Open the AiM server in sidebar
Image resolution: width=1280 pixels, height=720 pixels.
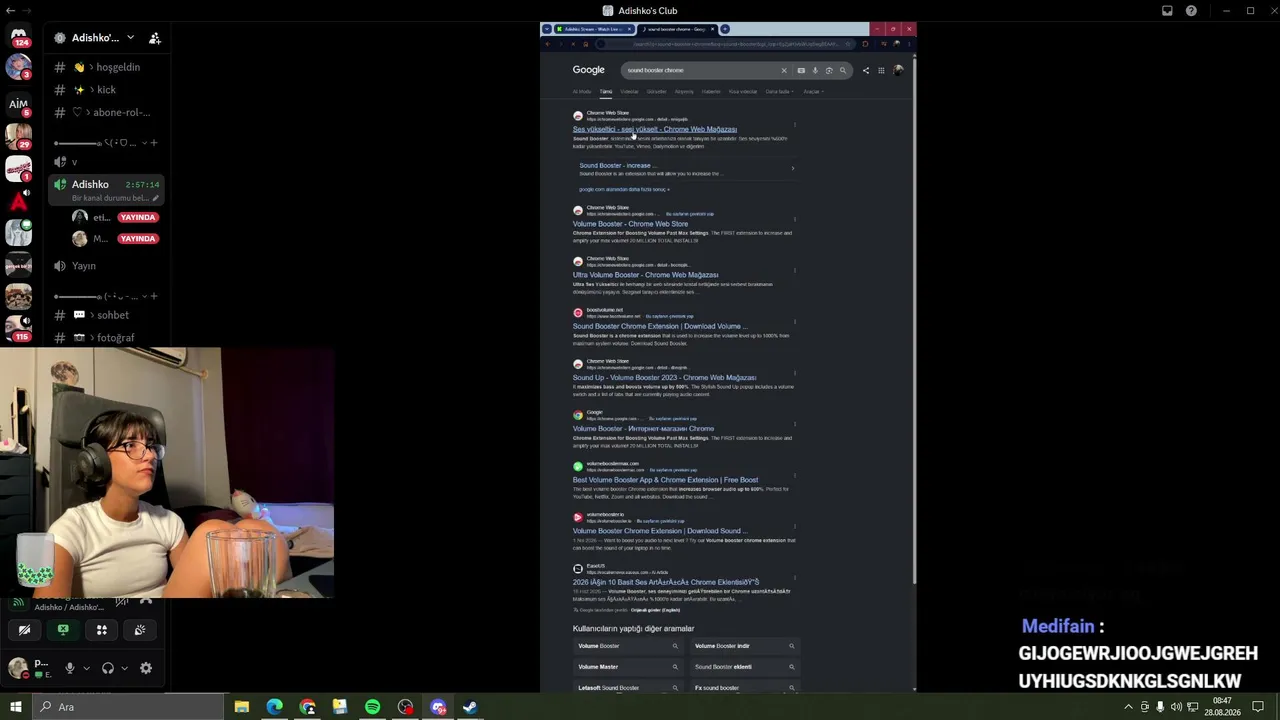pyautogui.click(x=18, y=104)
